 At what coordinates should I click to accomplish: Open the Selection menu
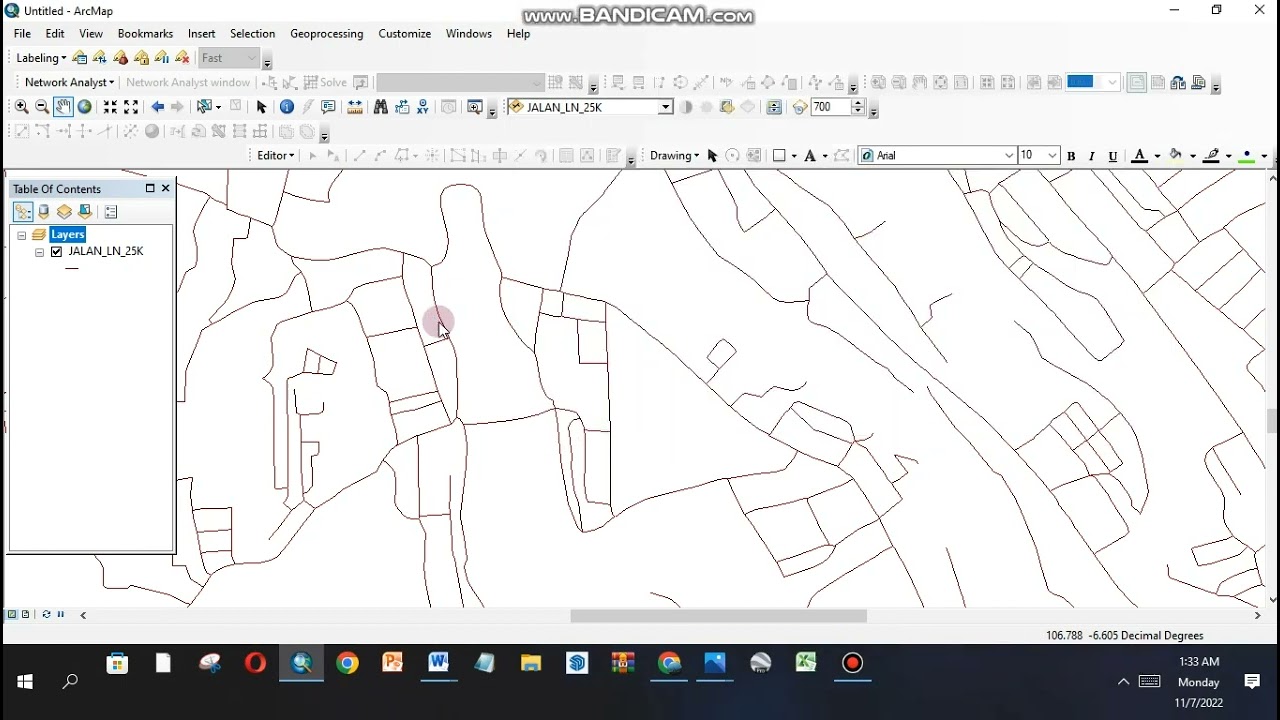253,33
